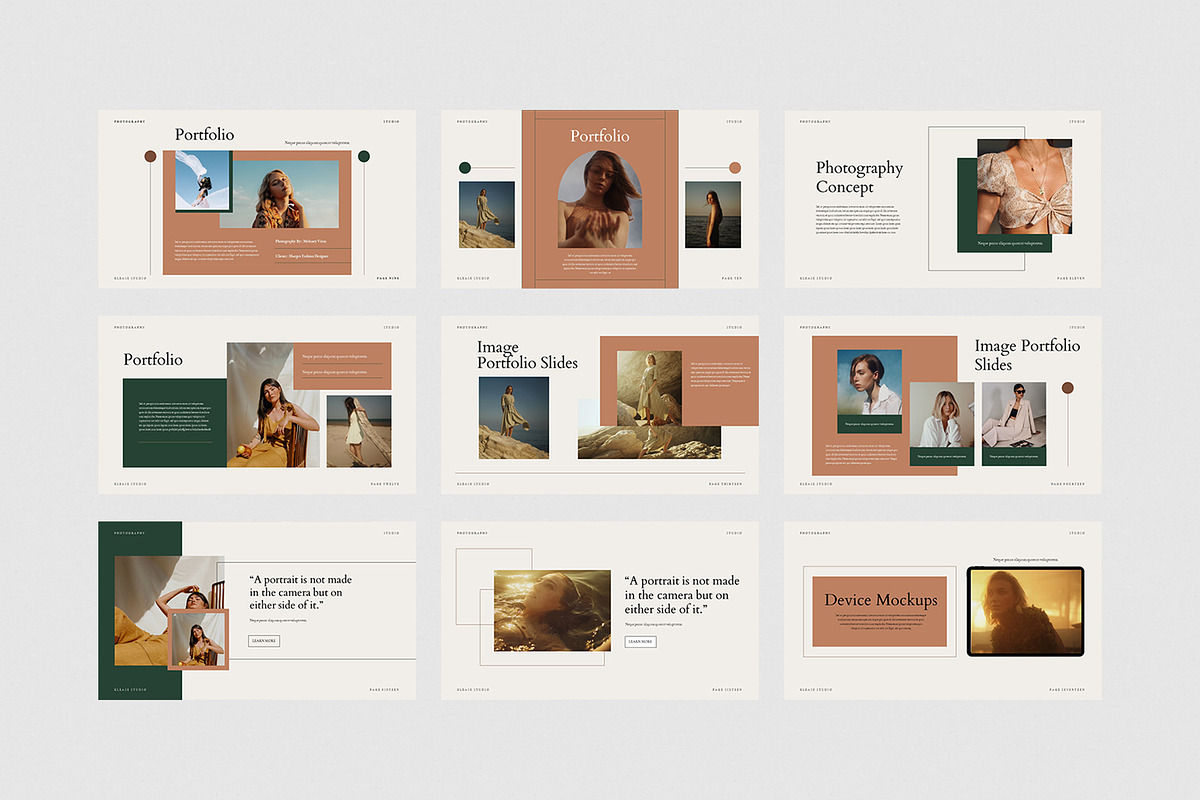Select the woman on rocks photo on page ten

(487, 214)
